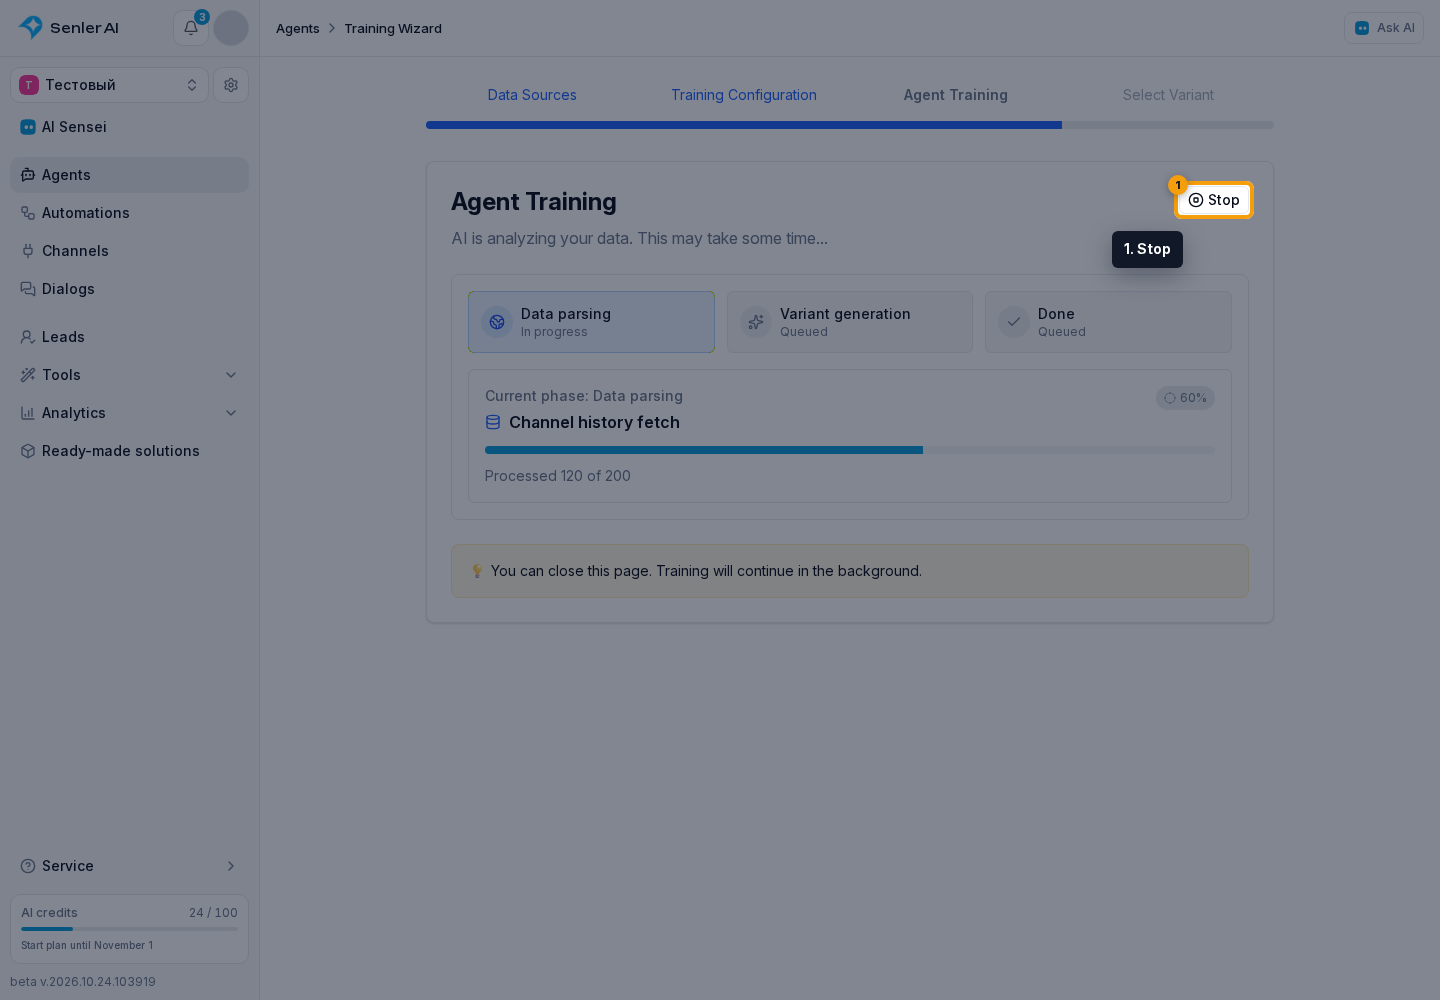The height and width of the screenshot is (1000, 1440).
Task: Click the training continues in background notice
Action: point(850,571)
